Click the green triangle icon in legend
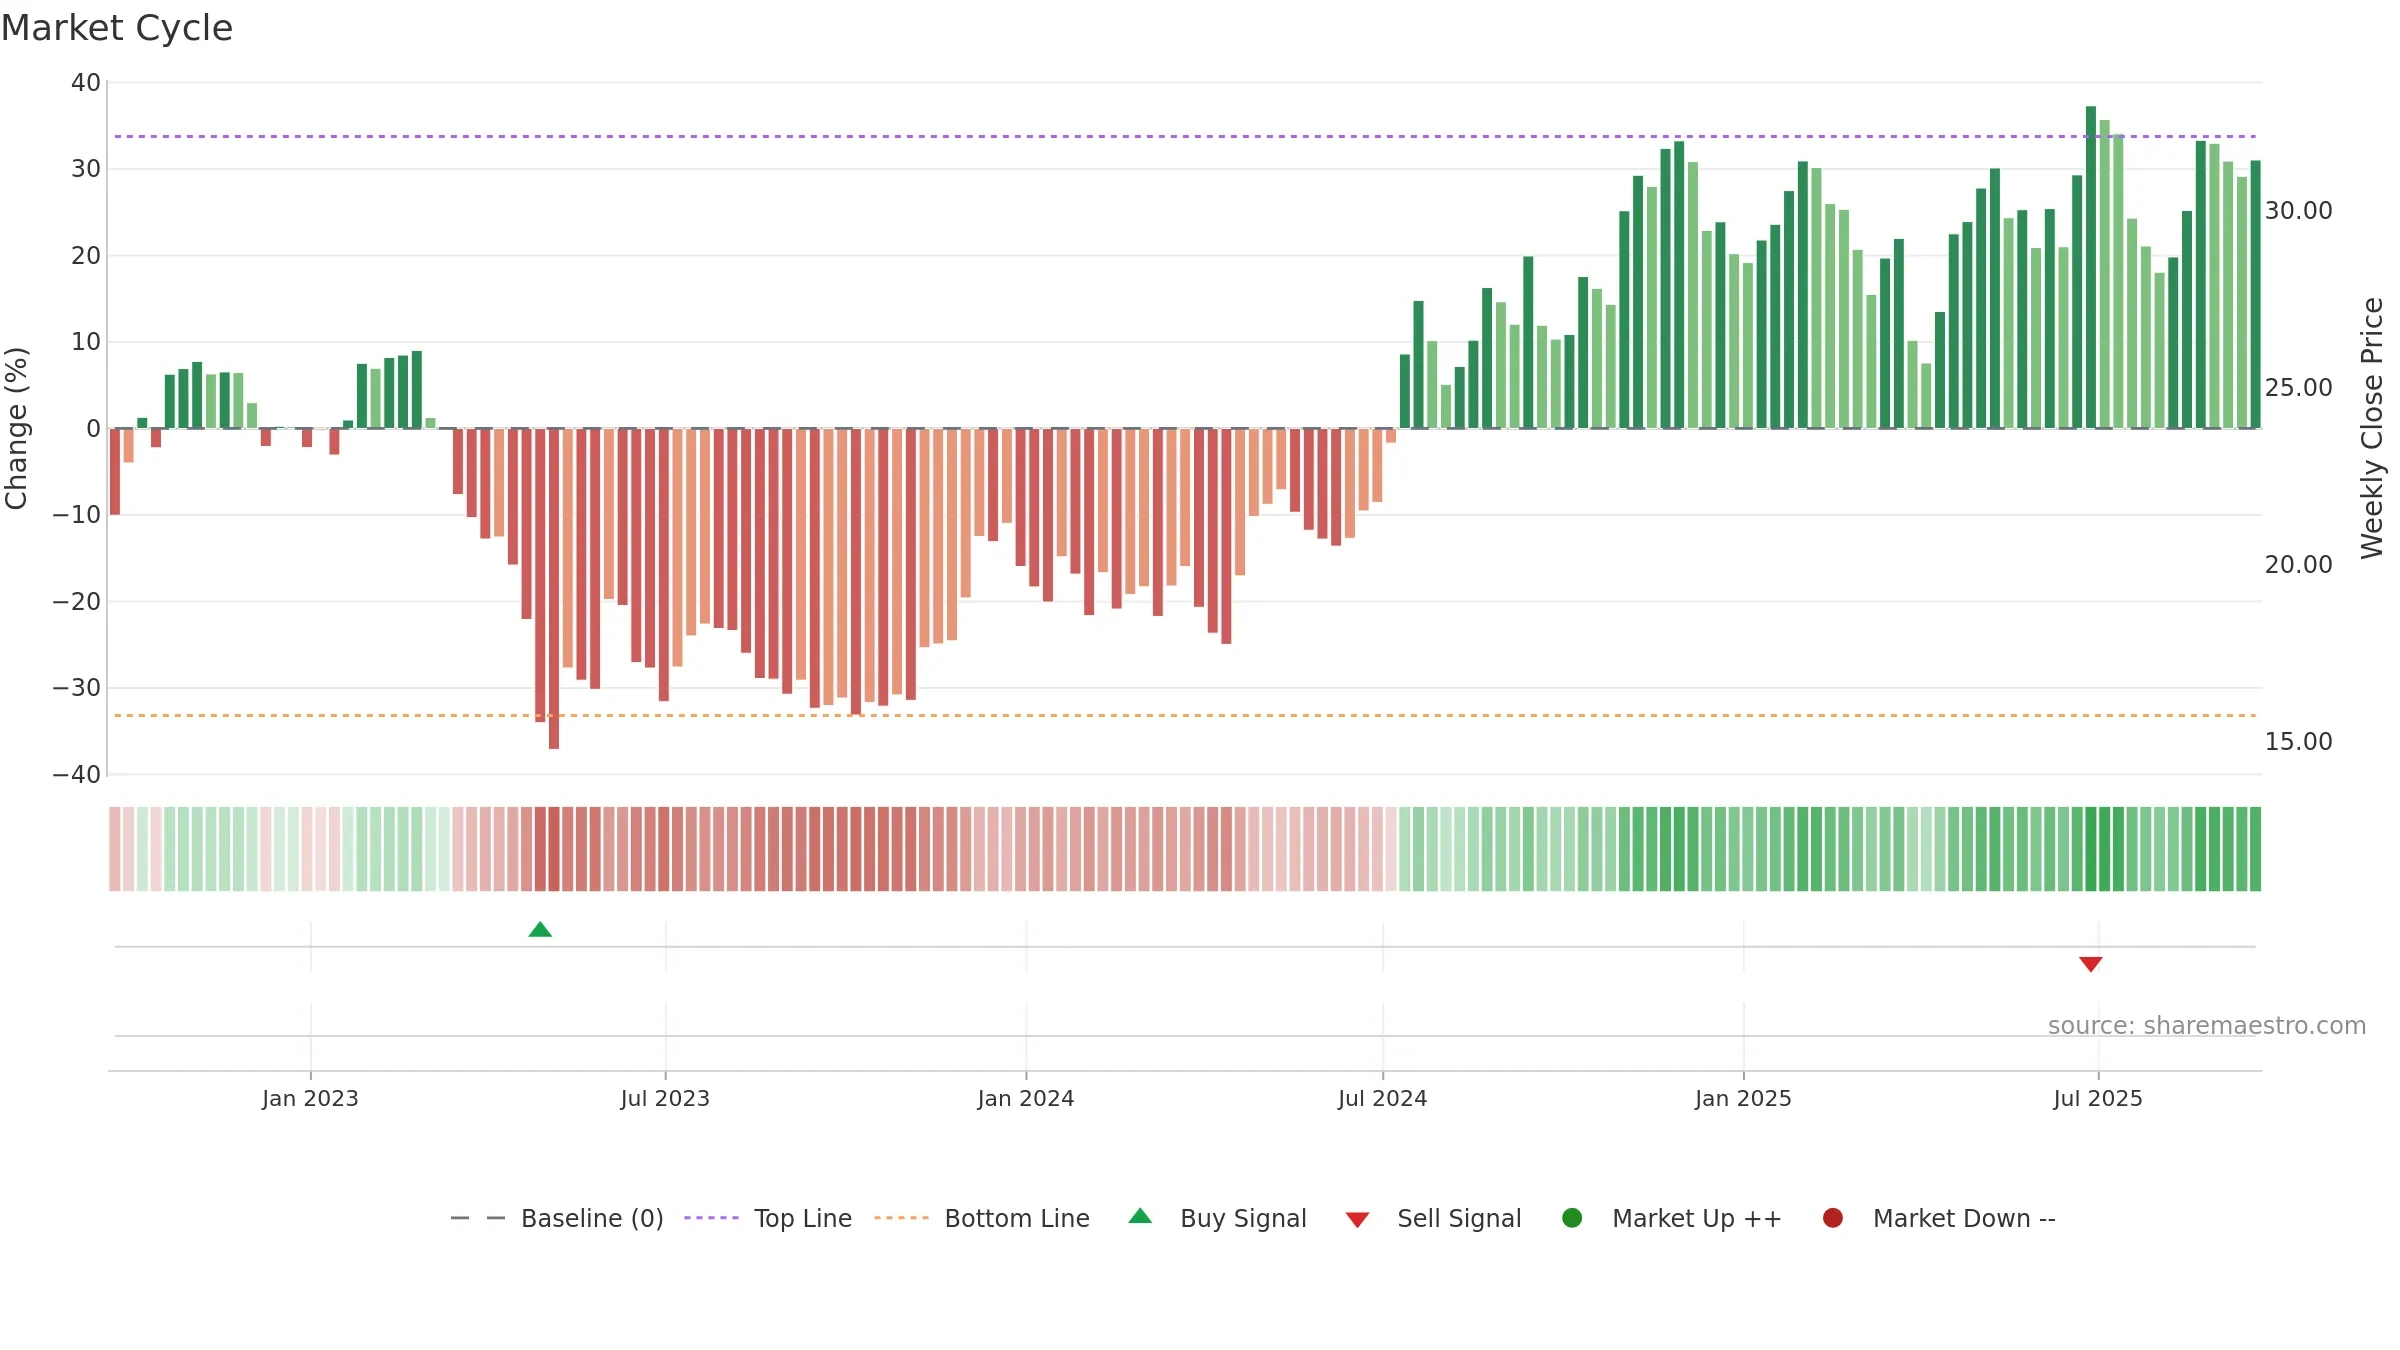The height and width of the screenshot is (1350, 2400). point(1140,1217)
